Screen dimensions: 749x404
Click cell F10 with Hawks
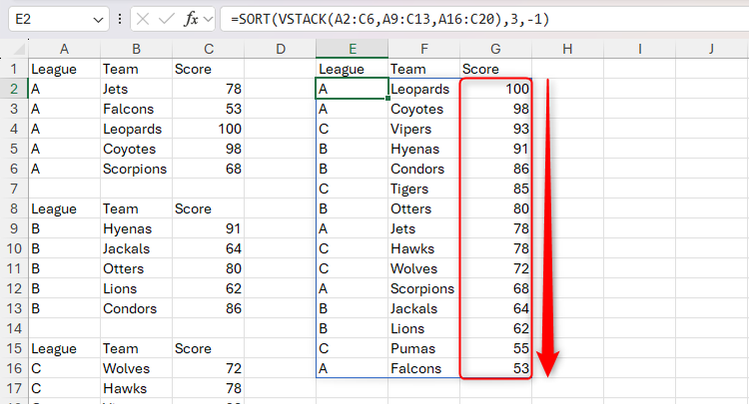pos(424,249)
